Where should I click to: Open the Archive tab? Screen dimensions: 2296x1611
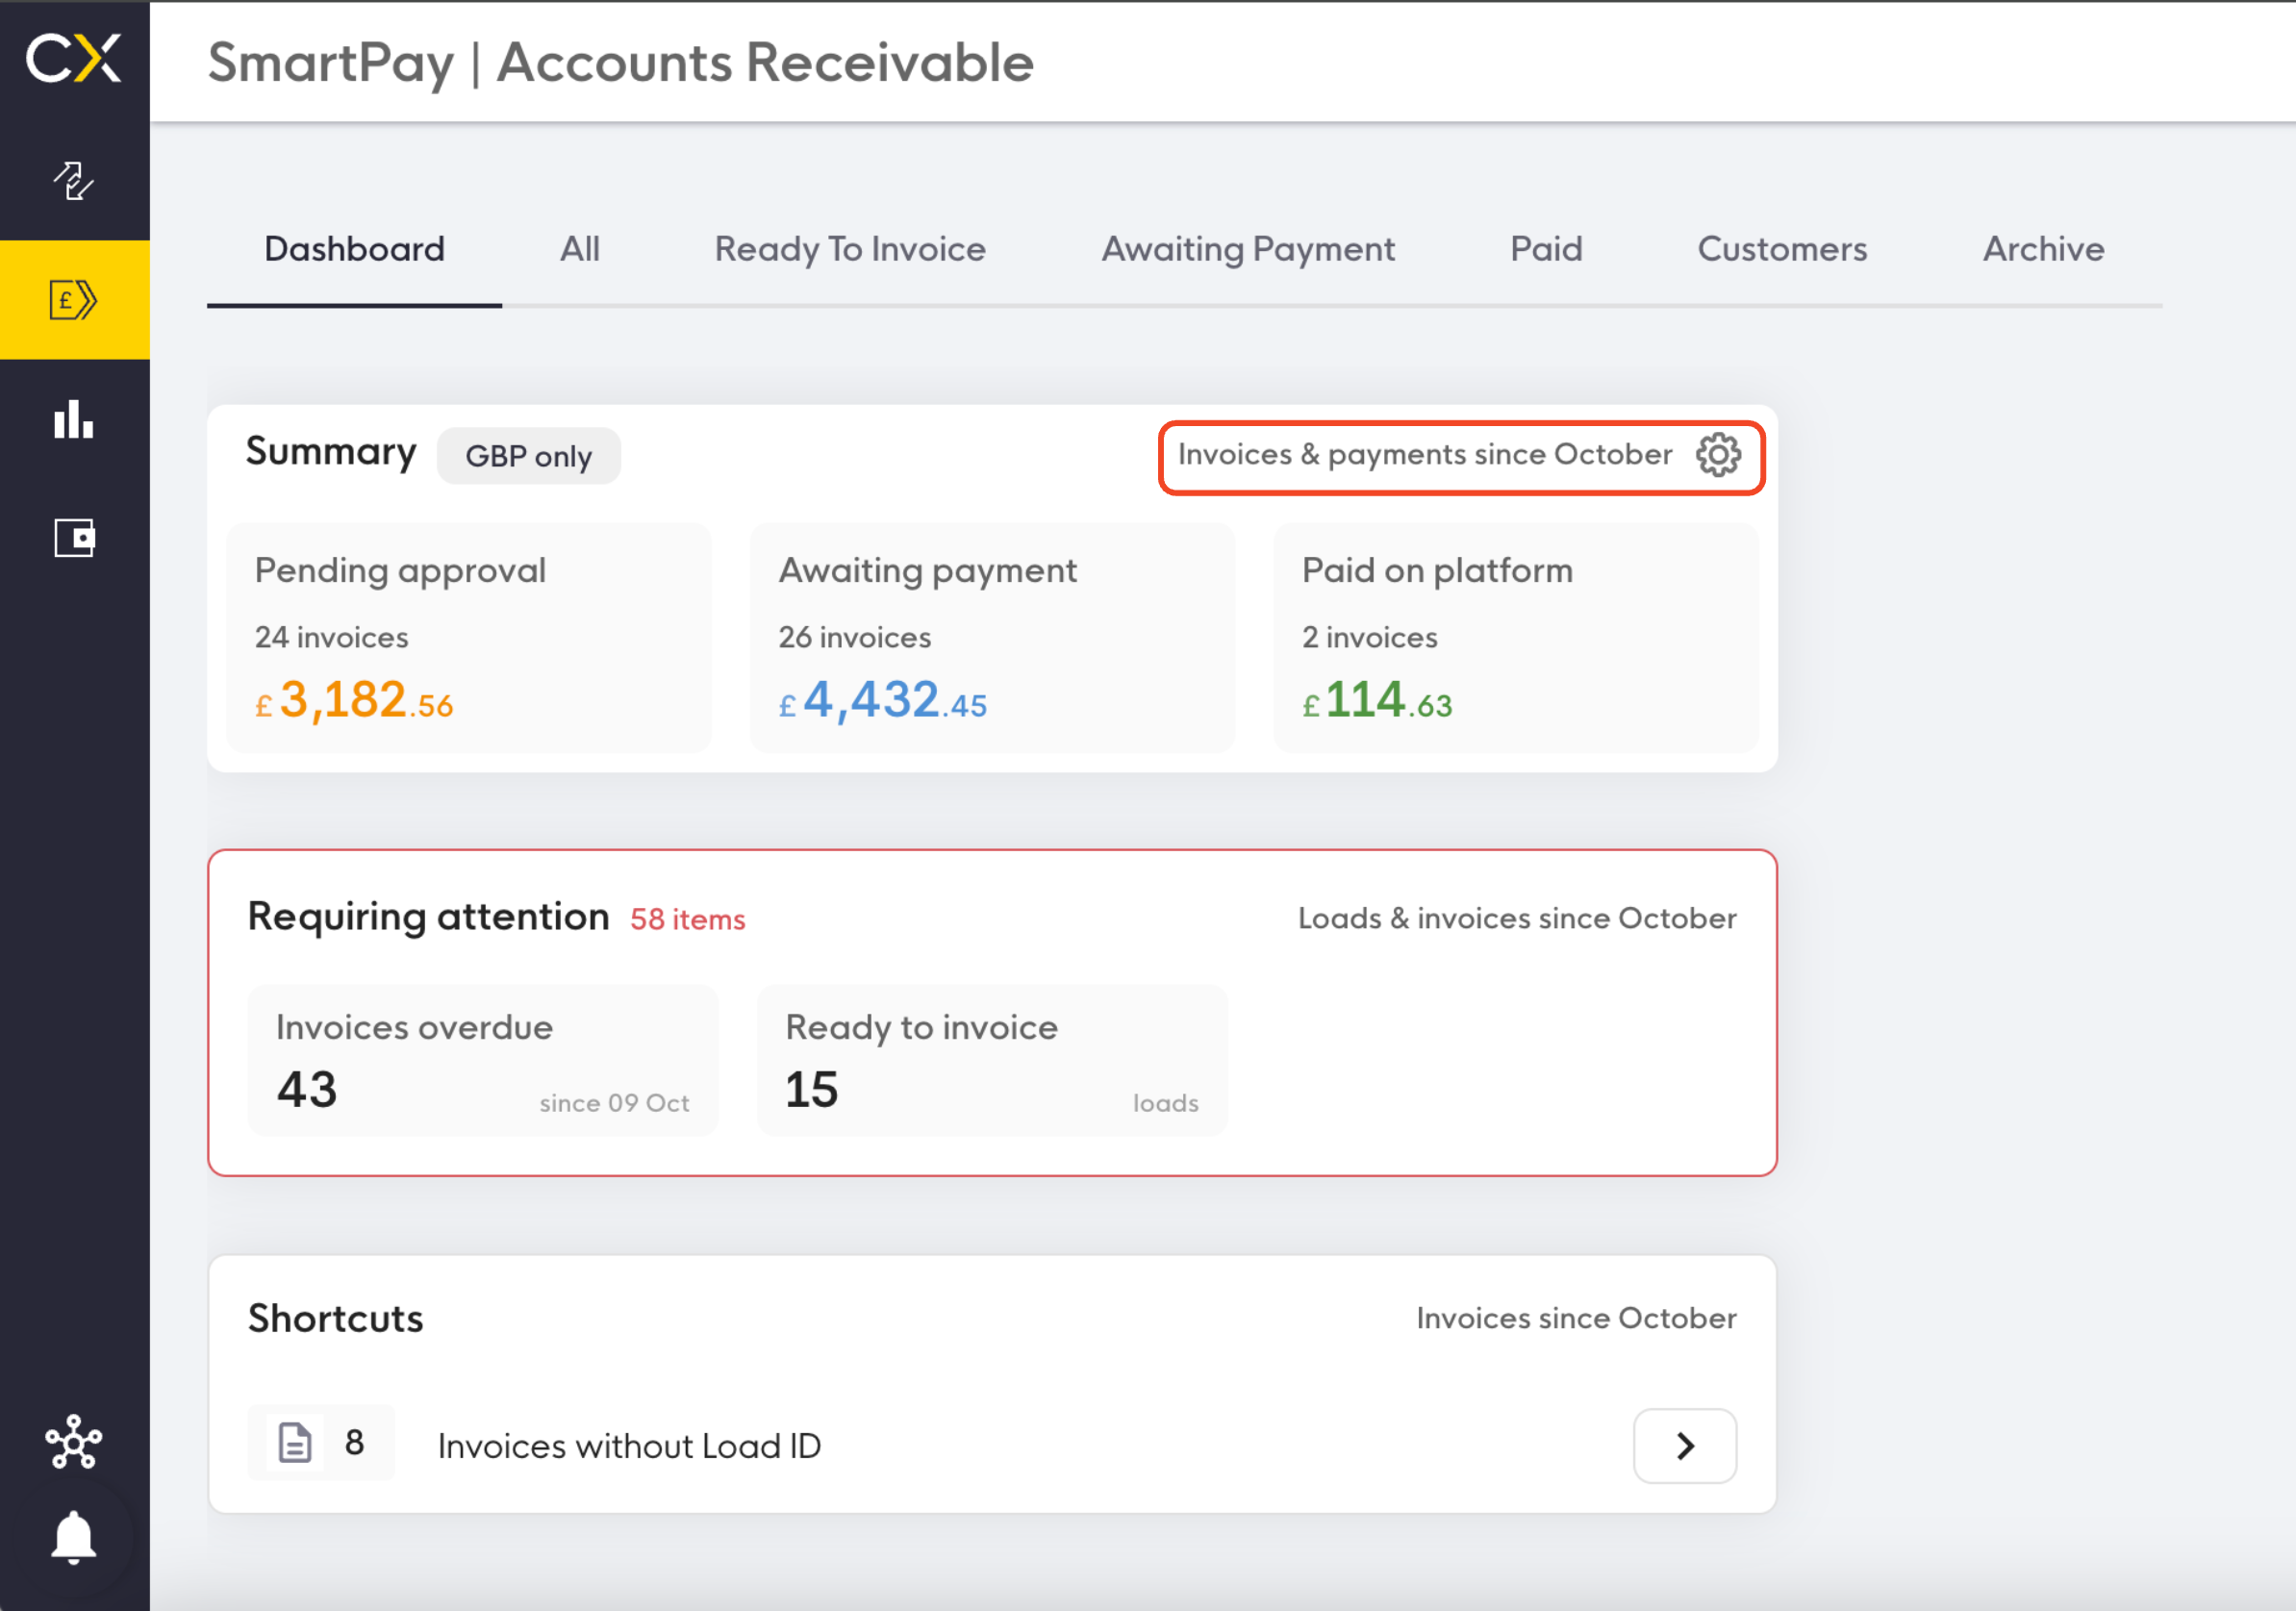[2043, 249]
